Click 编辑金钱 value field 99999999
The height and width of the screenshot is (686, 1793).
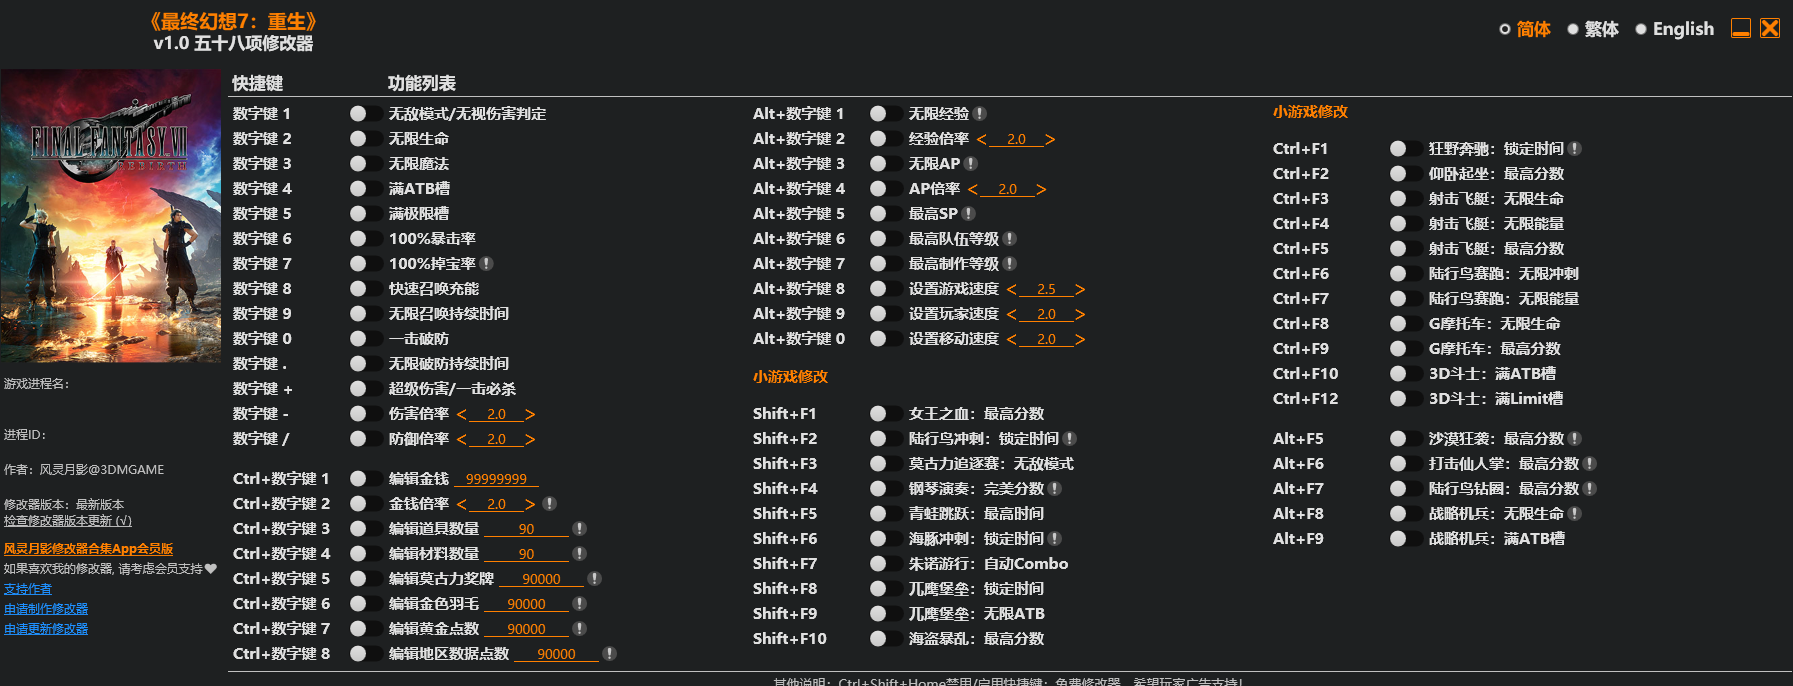pos(497,479)
